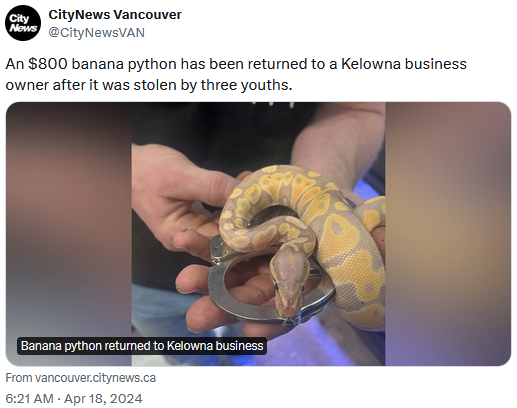Click the CityNews round profile logo
This screenshot has height=408, width=517.
tap(23, 23)
